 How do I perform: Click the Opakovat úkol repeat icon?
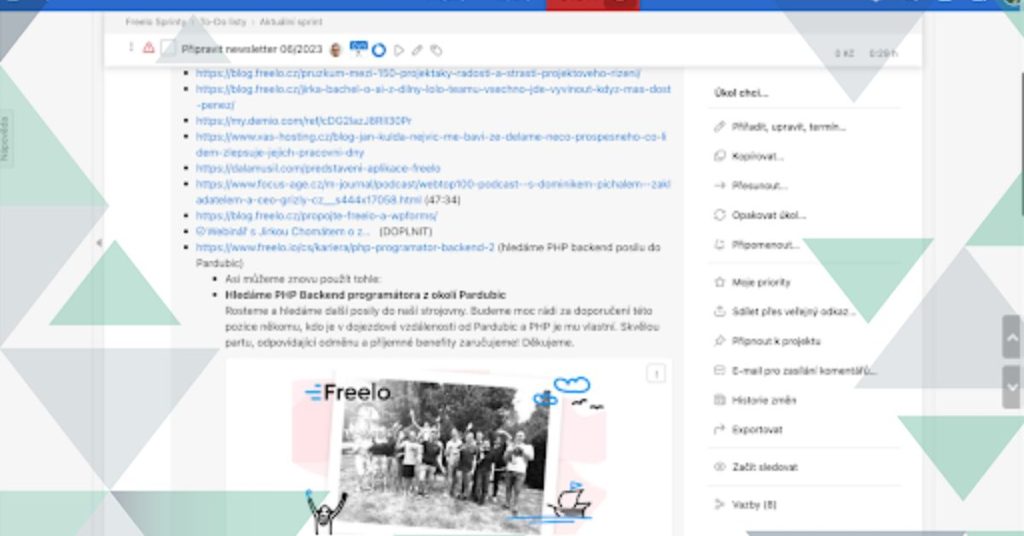tap(720, 215)
